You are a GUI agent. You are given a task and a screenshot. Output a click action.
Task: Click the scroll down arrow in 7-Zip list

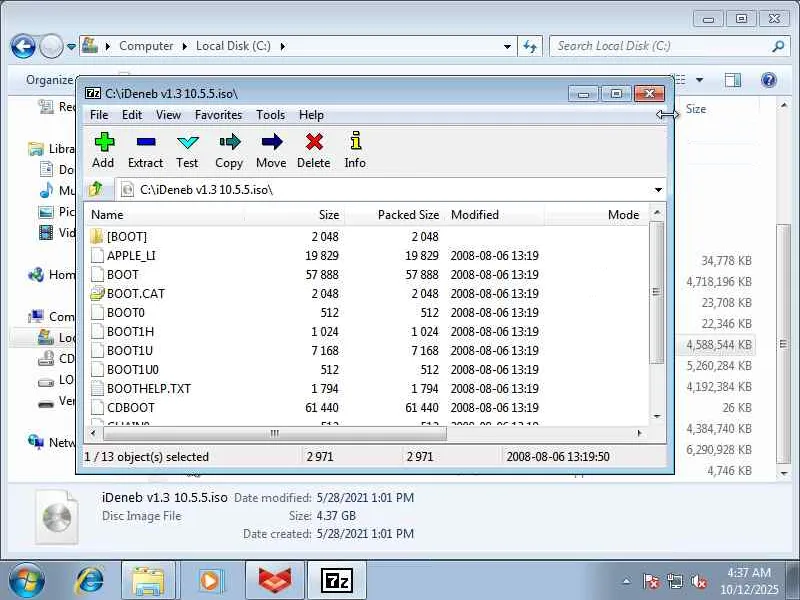pos(657,417)
